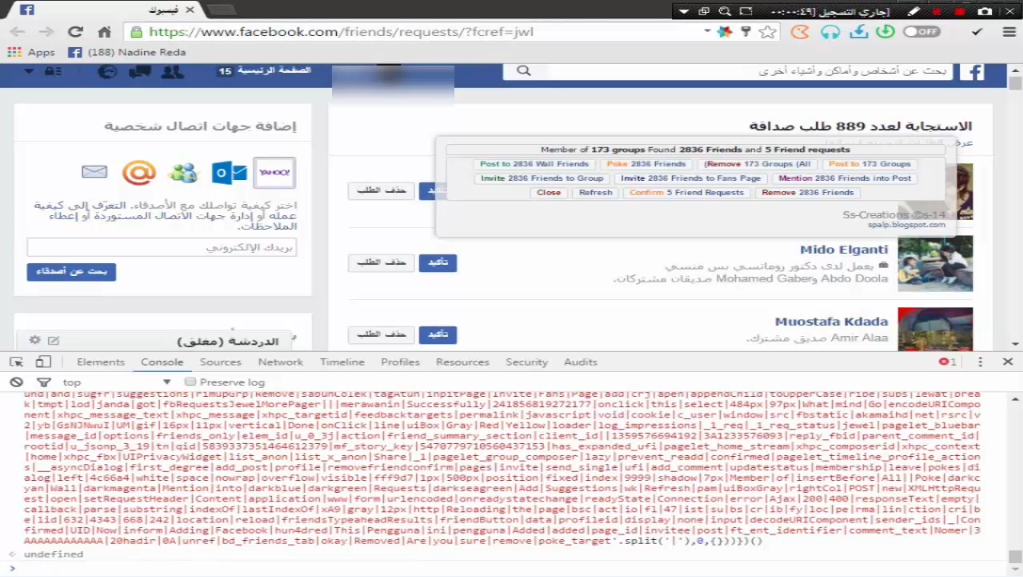Click the chat compose new message icon

point(53,340)
